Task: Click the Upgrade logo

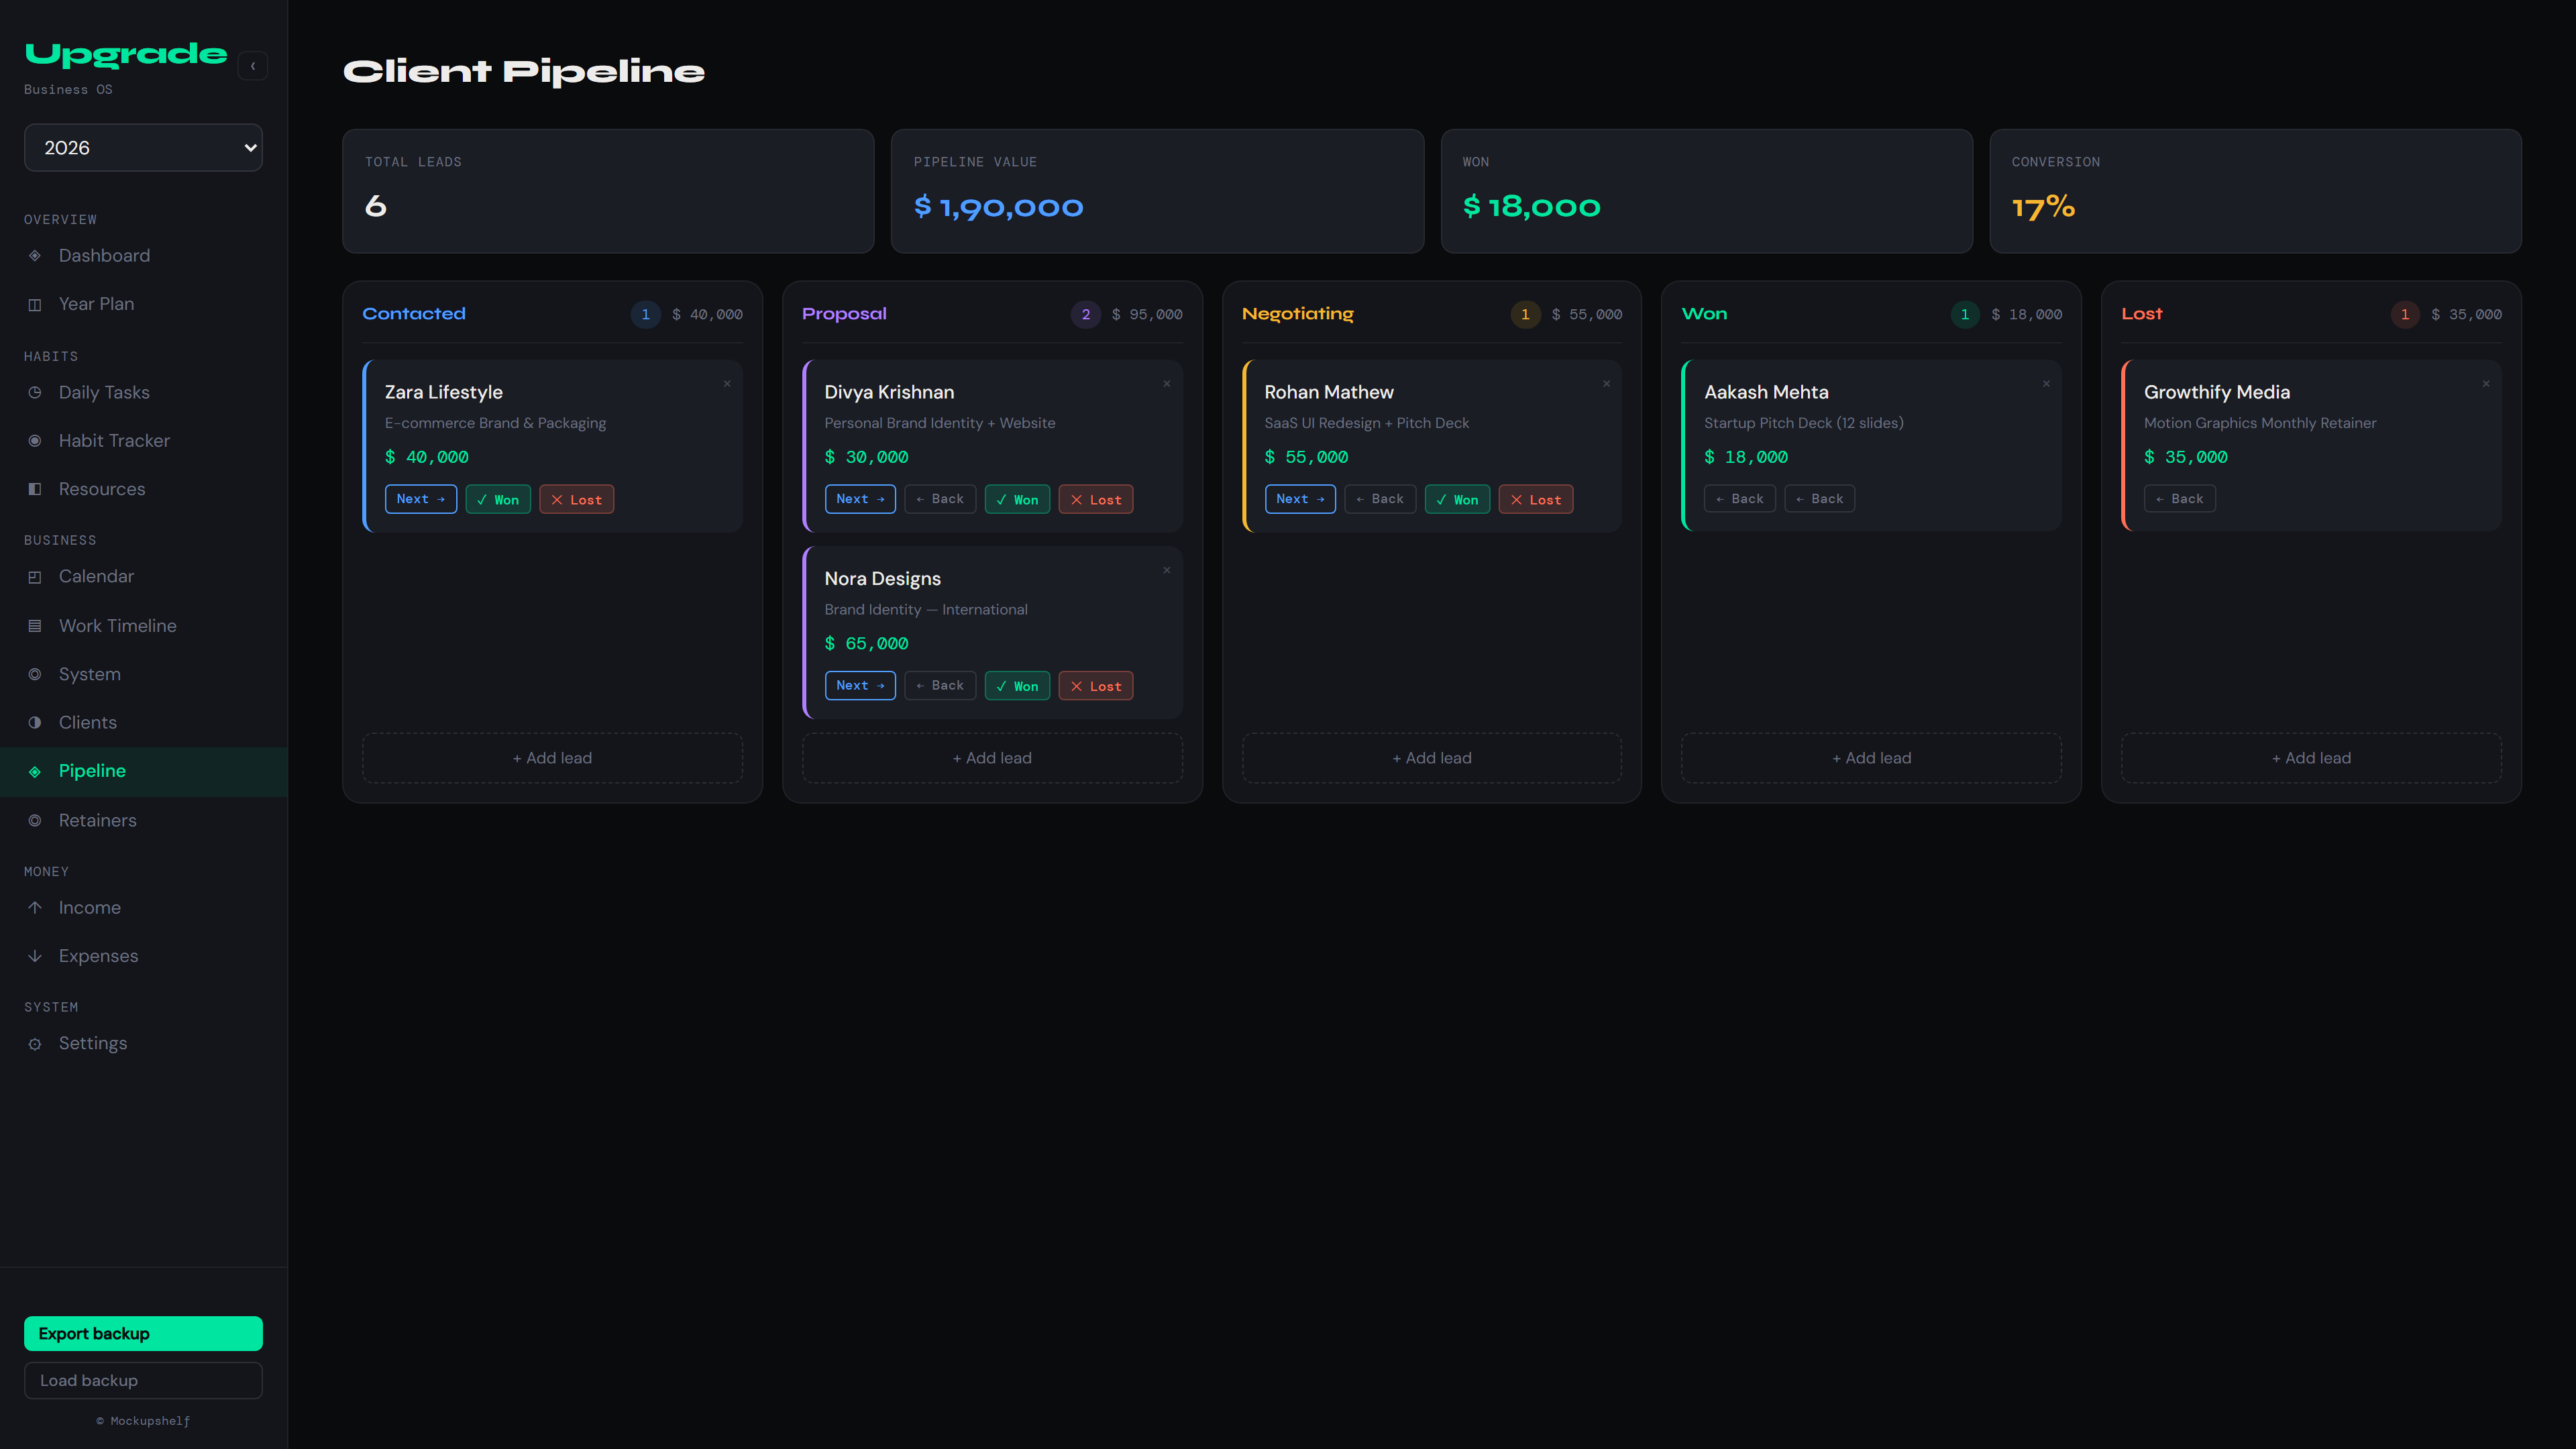Action: click(x=126, y=54)
